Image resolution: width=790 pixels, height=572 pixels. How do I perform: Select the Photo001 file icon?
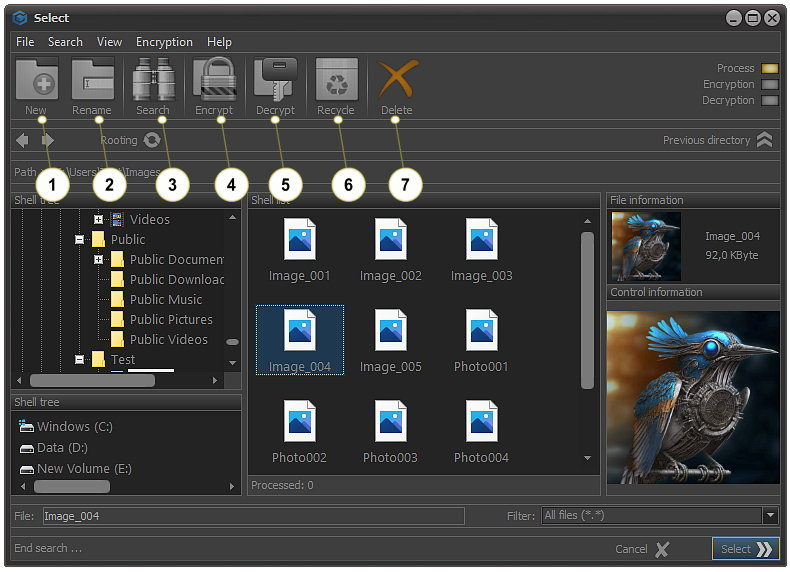482,330
